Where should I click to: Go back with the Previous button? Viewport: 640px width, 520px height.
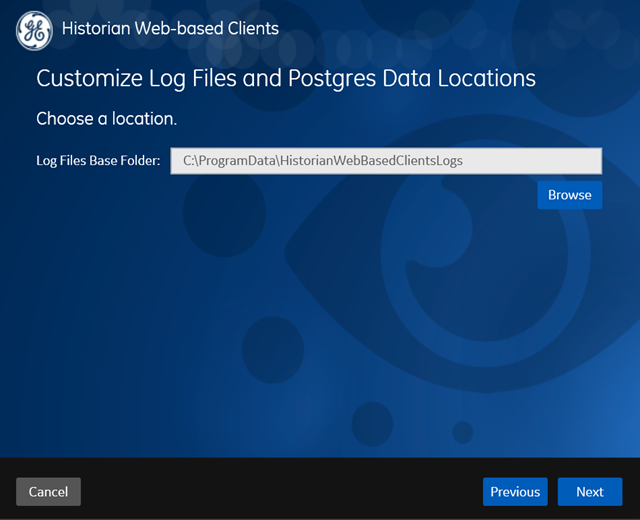pos(515,491)
